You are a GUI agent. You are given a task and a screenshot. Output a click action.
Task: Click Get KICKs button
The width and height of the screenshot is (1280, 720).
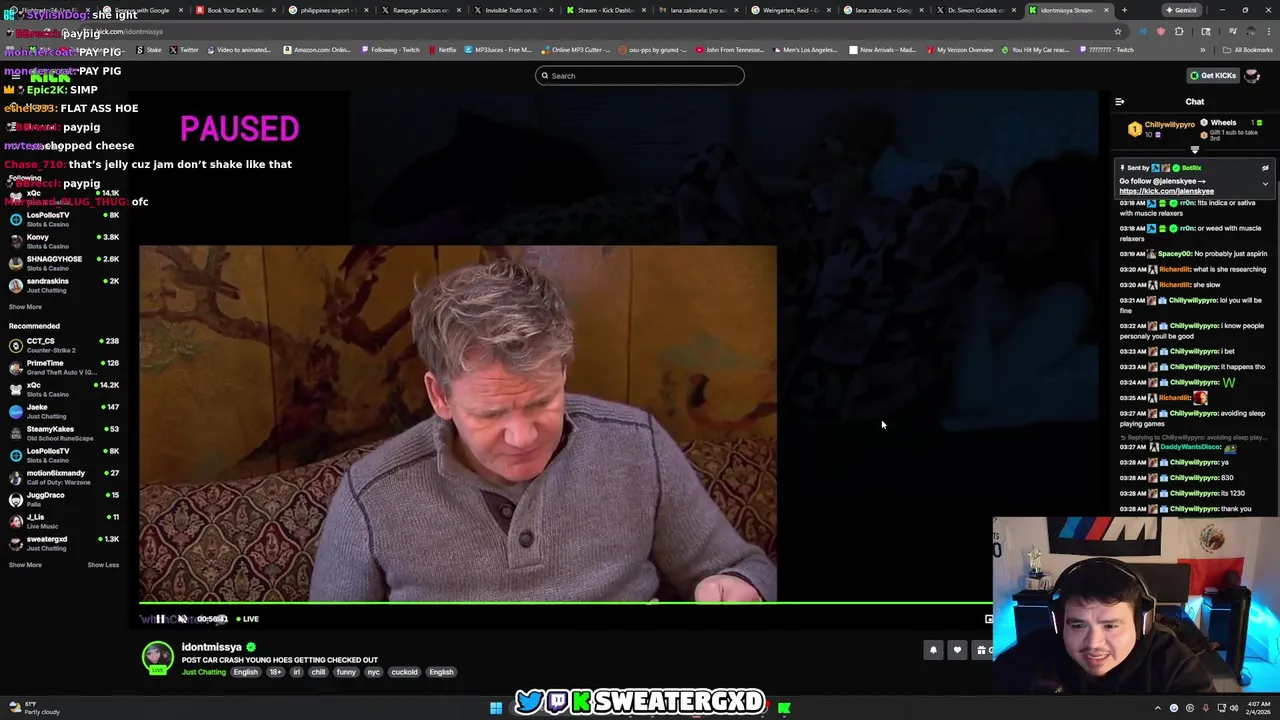click(1212, 75)
